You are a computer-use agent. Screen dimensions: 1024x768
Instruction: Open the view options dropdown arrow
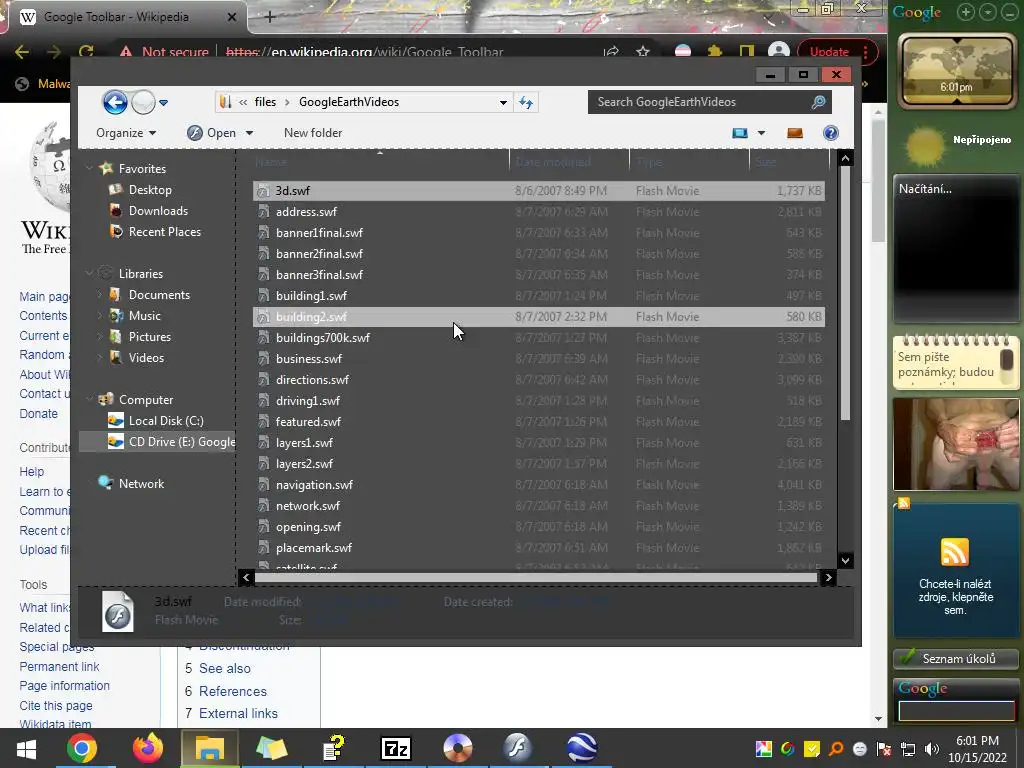[x=761, y=133]
